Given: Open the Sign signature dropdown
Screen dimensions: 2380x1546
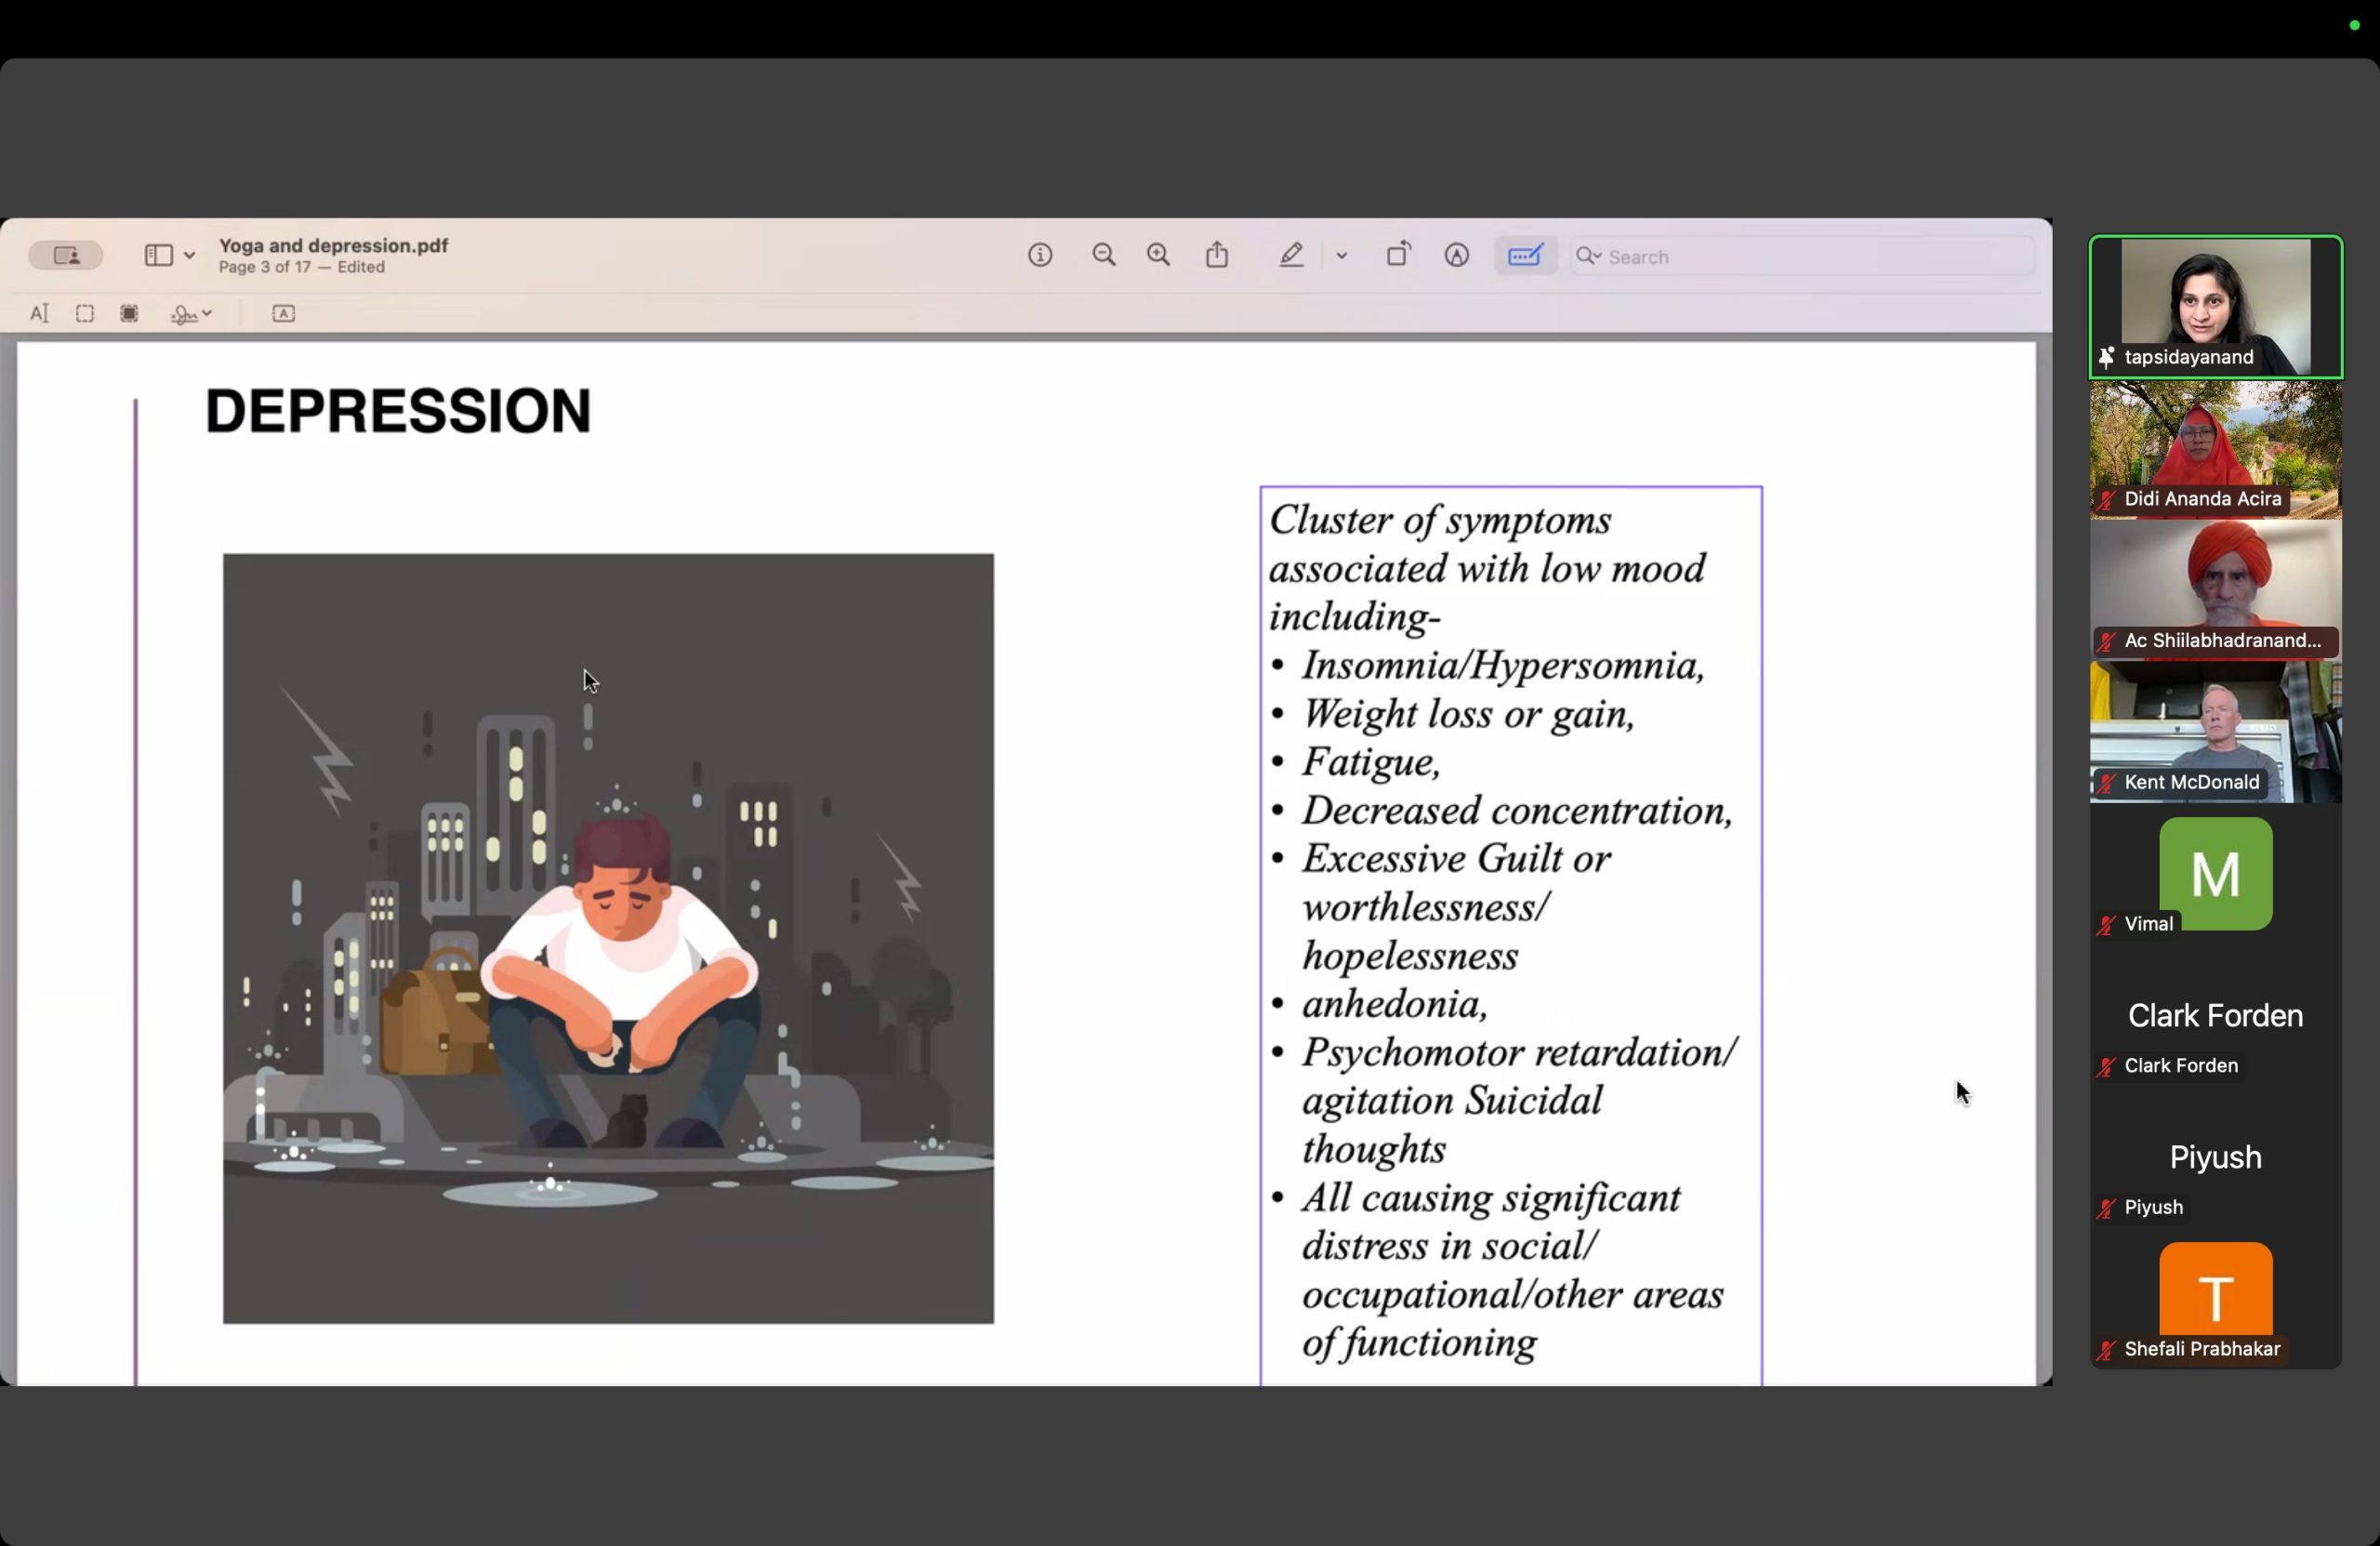Looking at the screenshot, I should pyautogui.click(x=191, y=314).
